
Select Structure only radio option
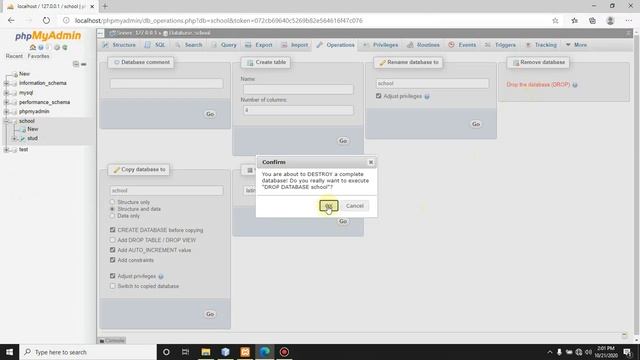tap(112, 202)
